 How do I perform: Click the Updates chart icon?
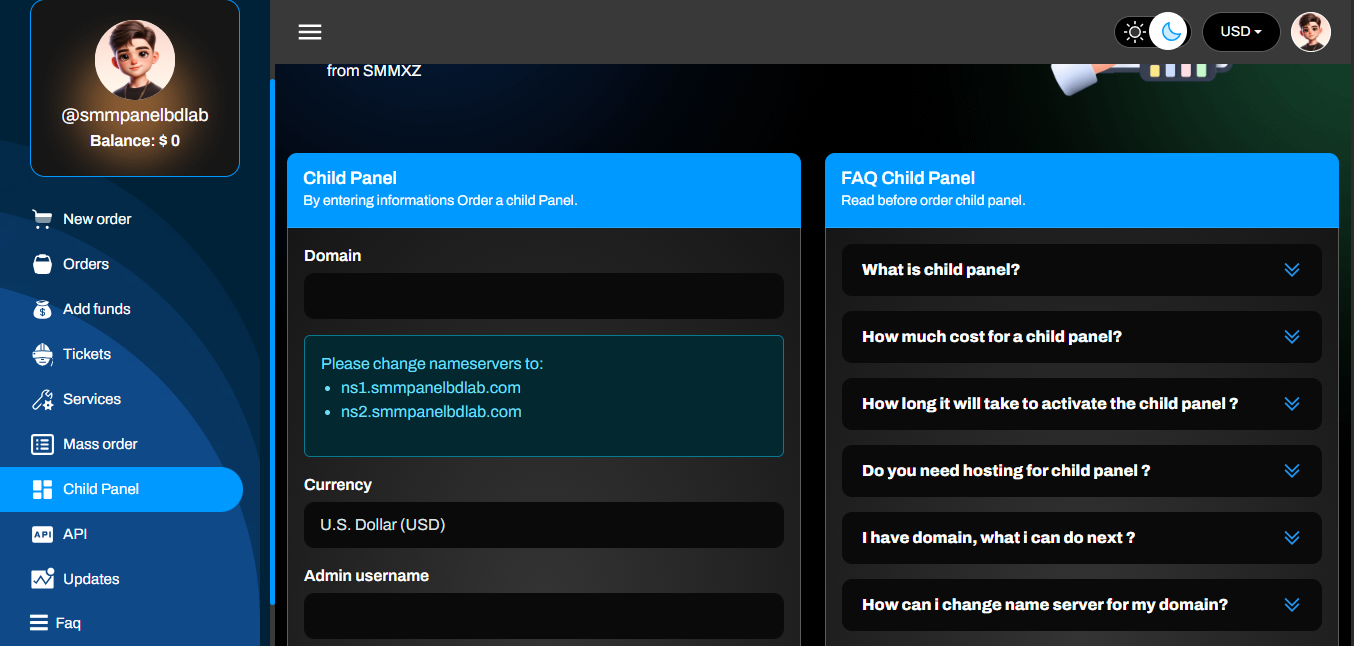click(42, 579)
